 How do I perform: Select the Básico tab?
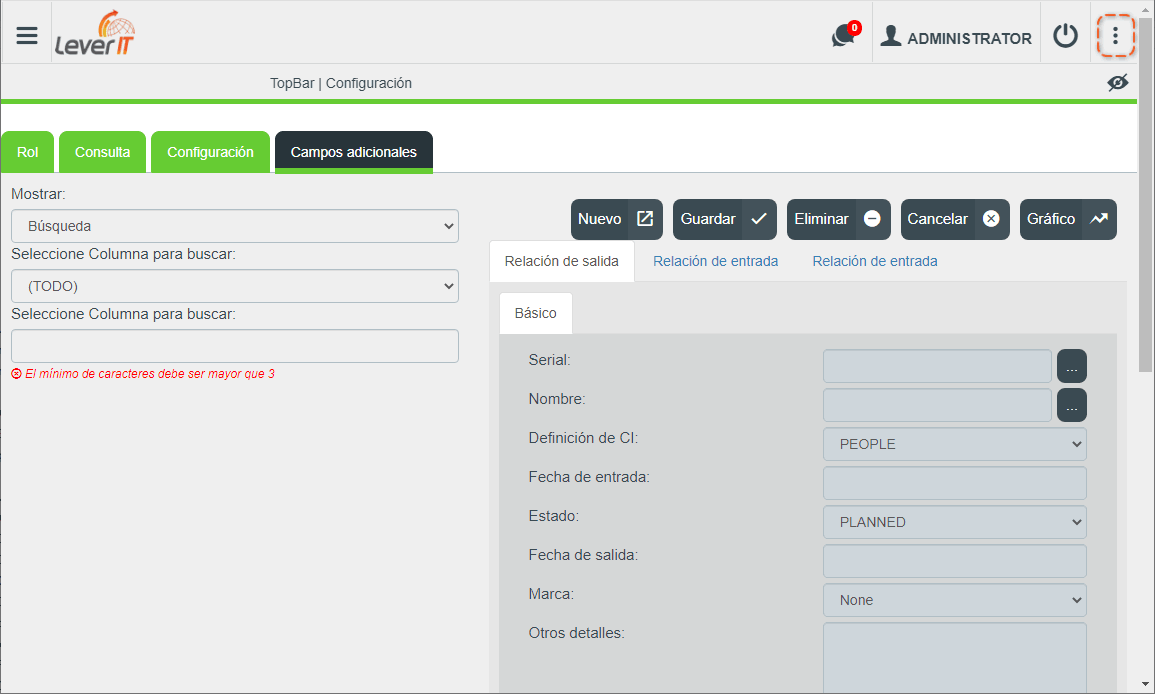click(536, 313)
